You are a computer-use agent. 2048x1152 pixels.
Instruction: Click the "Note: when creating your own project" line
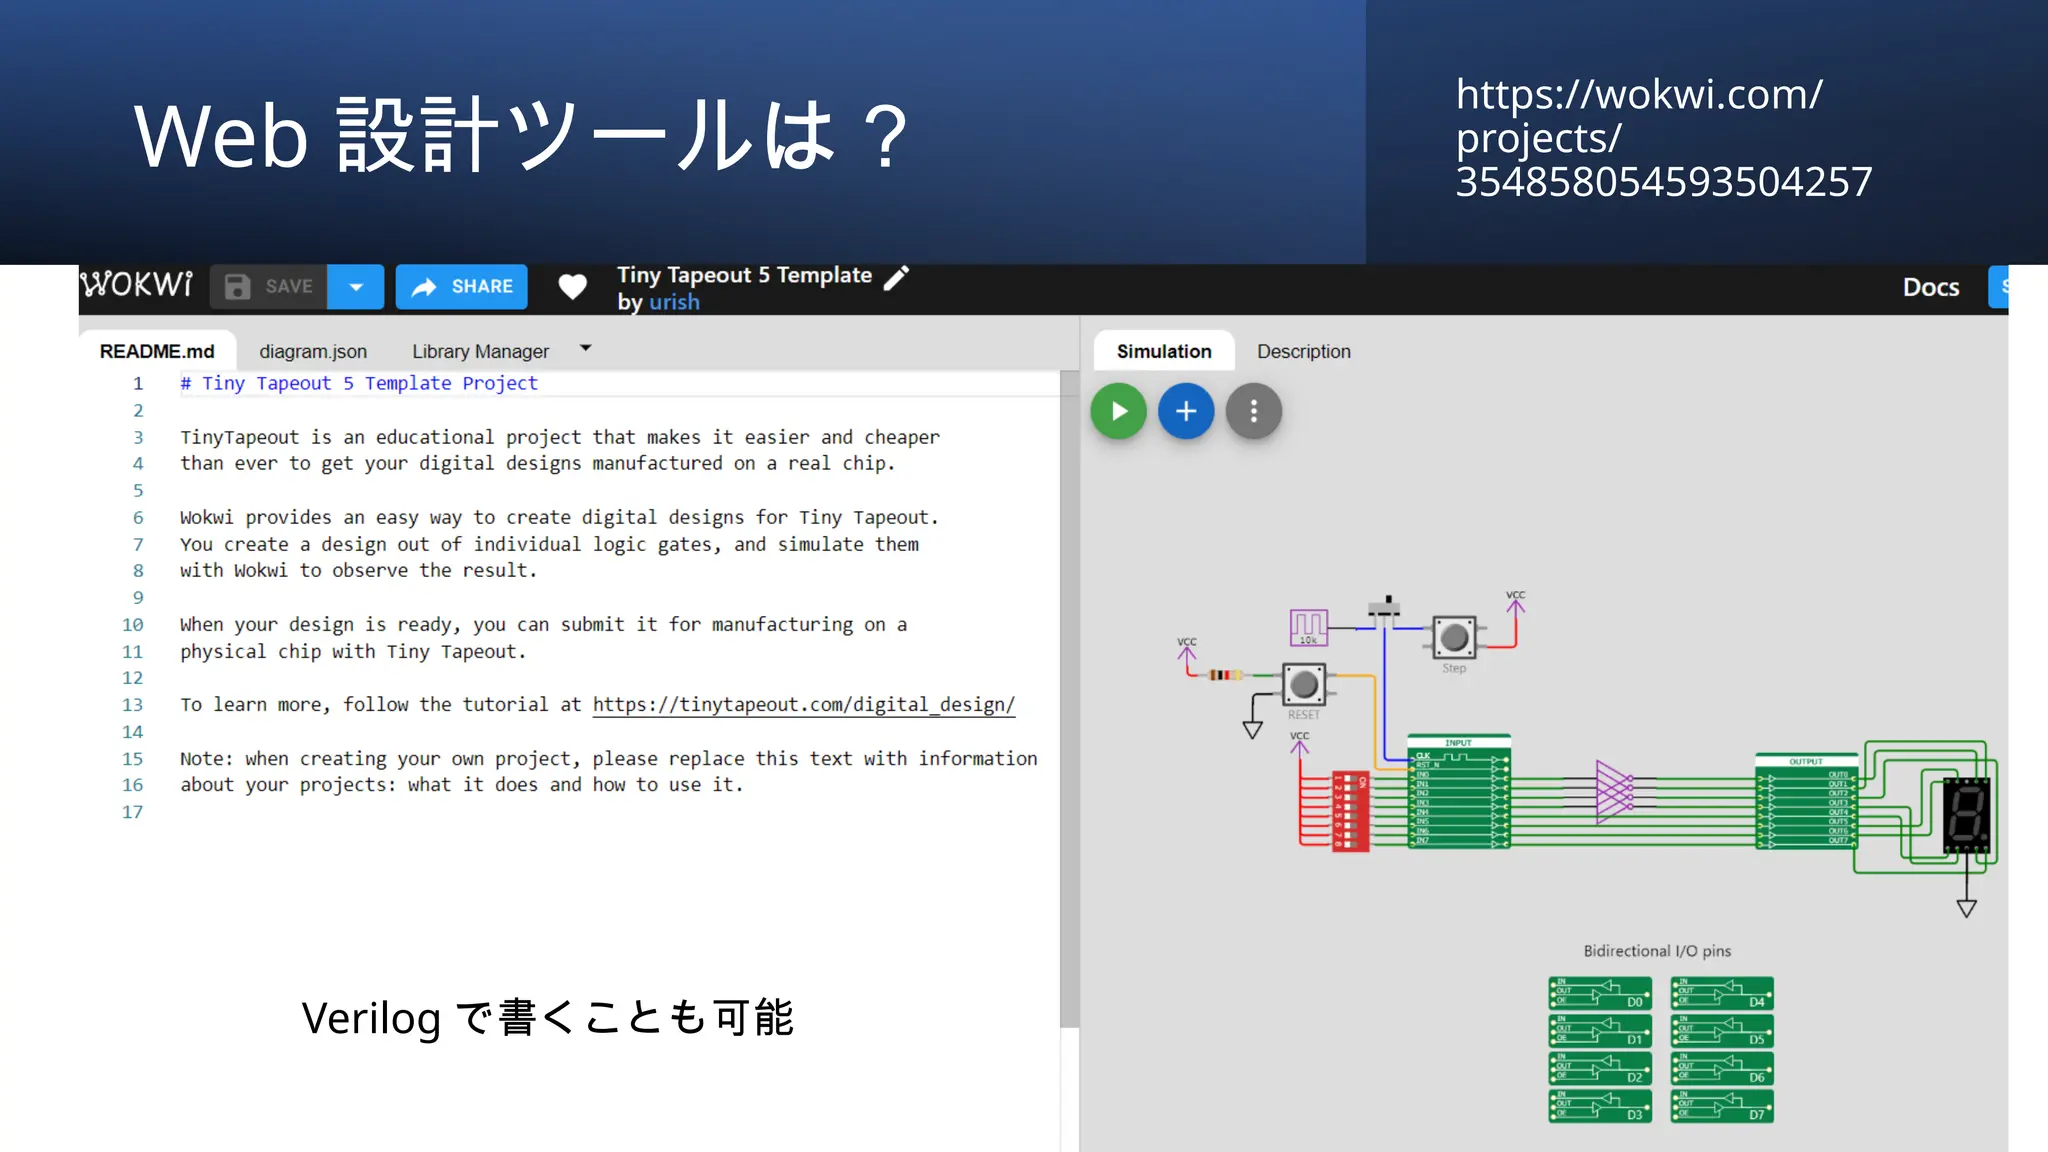click(x=609, y=759)
